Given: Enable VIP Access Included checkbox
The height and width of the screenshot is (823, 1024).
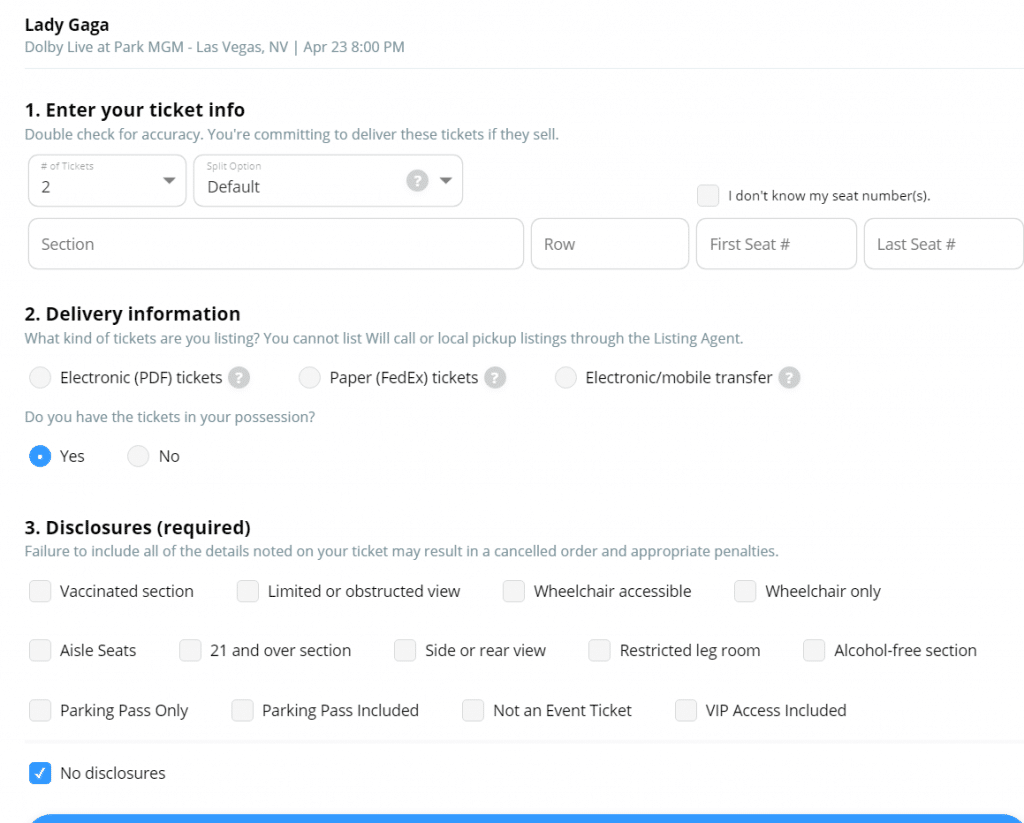Looking at the screenshot, I should pyautogui.click(x=686, y=710).
